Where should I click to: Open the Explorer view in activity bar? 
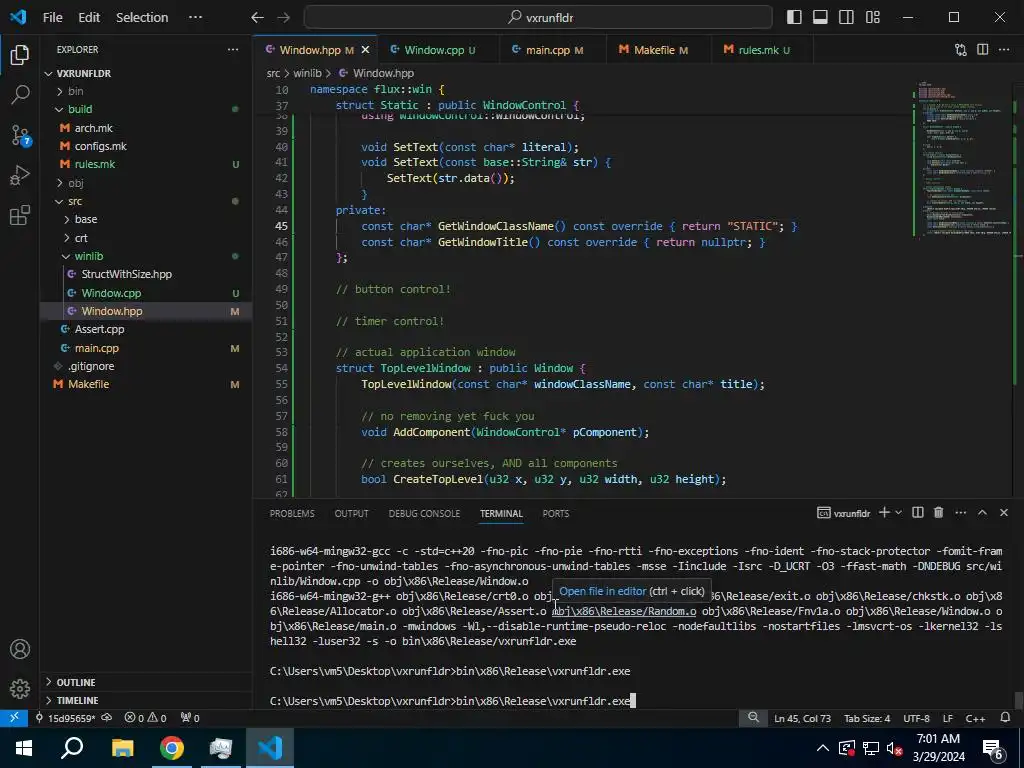coord(20,55)
